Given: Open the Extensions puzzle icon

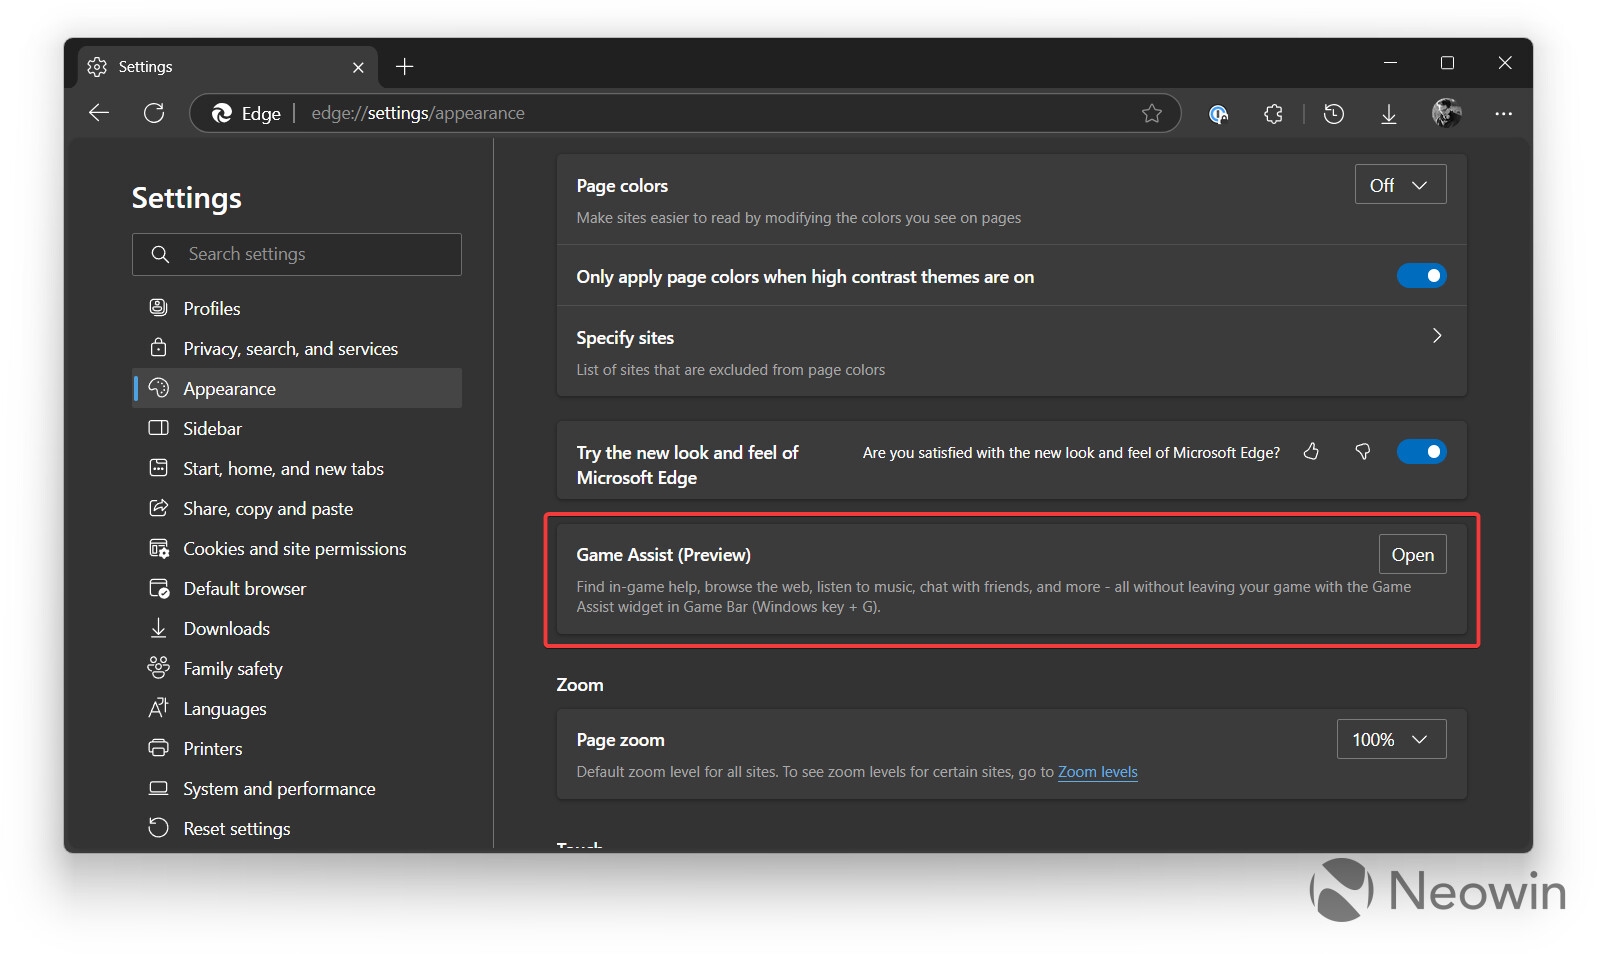Looking at the screenshot, I should (x=1273, y=114).
